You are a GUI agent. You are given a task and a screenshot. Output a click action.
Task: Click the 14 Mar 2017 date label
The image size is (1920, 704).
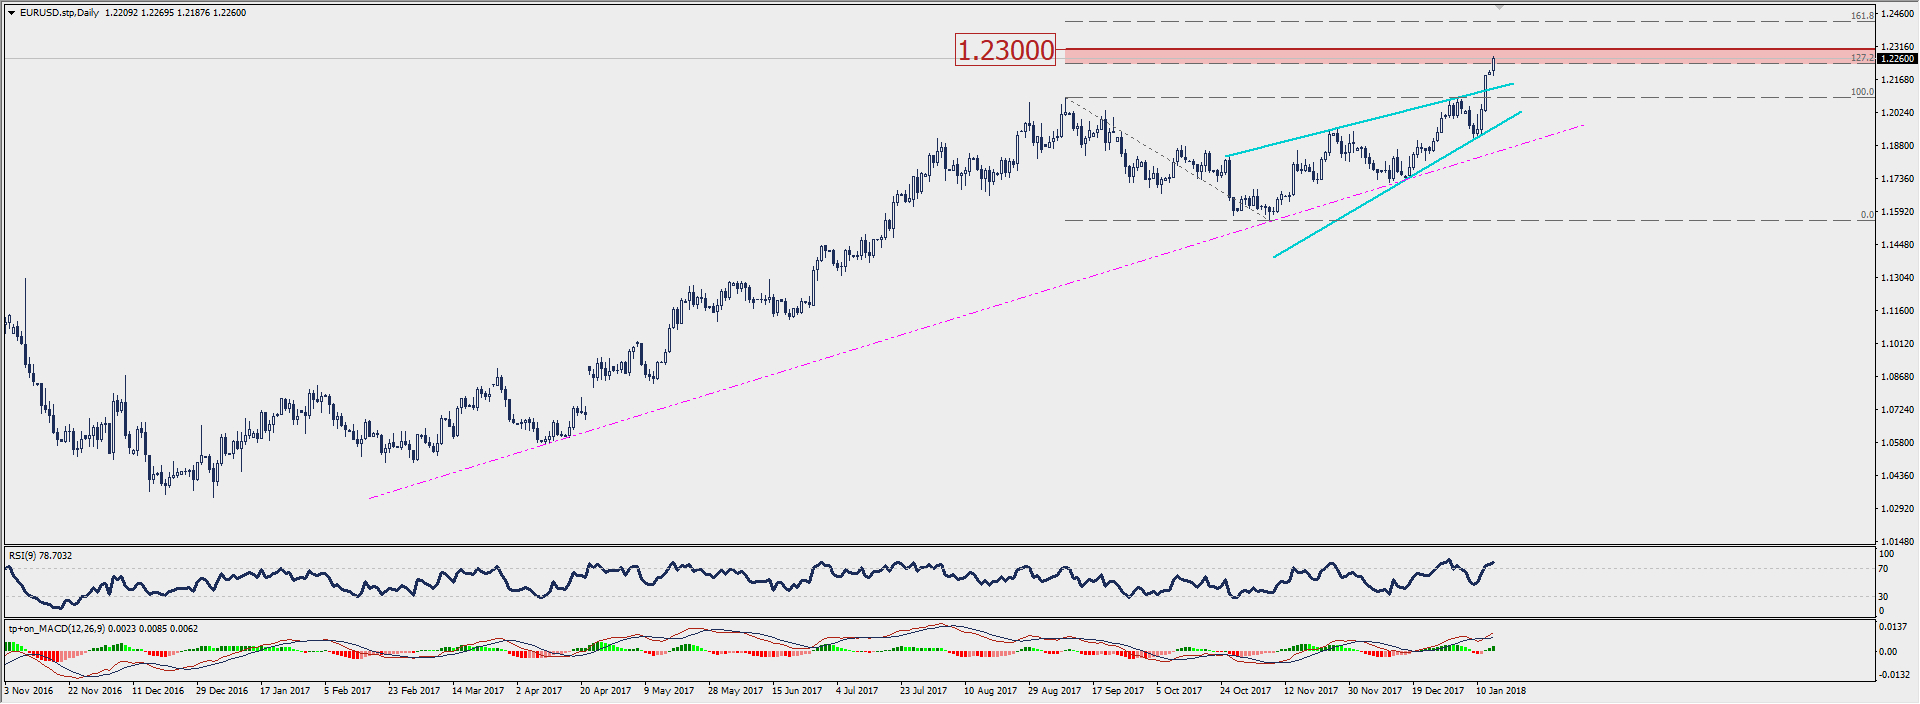478,691
